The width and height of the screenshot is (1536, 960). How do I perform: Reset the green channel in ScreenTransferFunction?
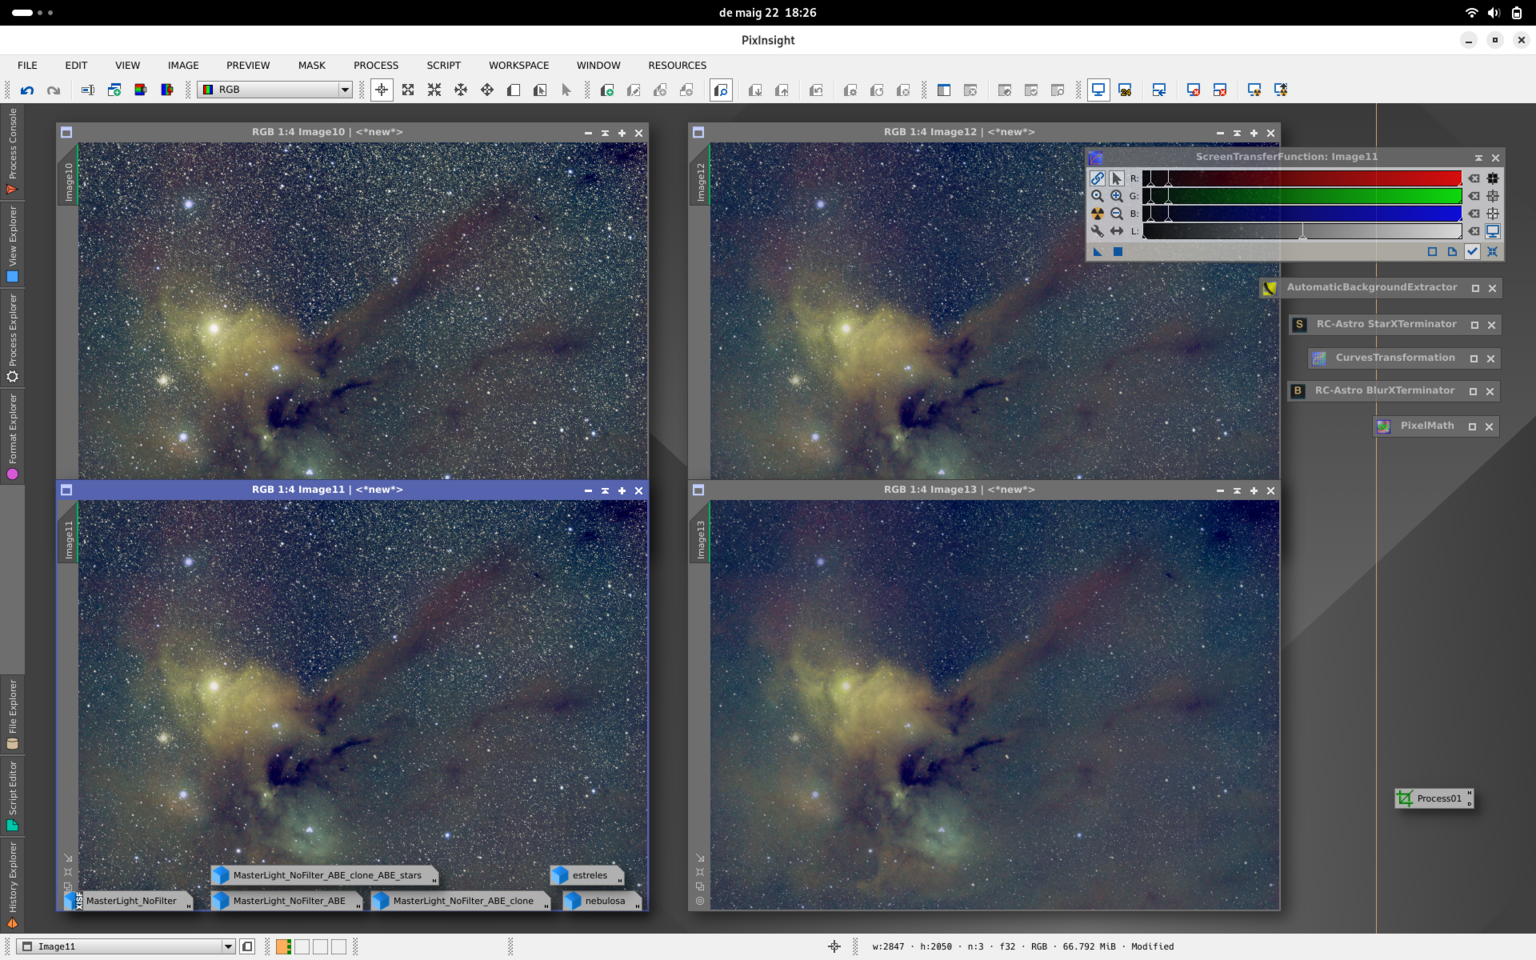coord(1474,196)
